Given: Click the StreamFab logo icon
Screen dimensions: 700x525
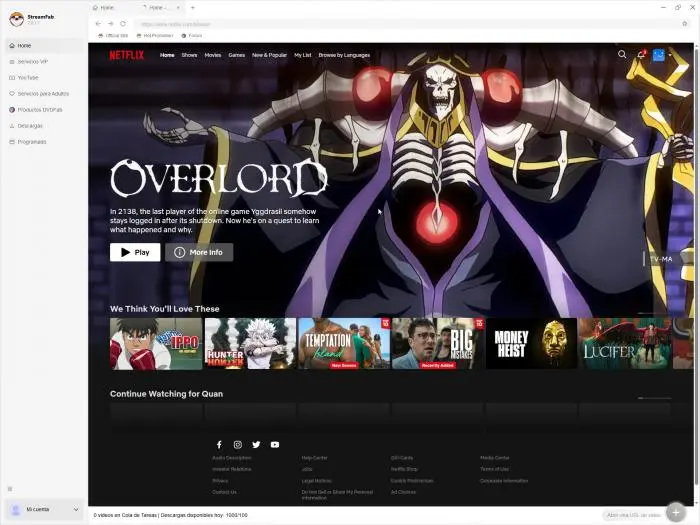Looking at the screenshot, I should [17, 19].
